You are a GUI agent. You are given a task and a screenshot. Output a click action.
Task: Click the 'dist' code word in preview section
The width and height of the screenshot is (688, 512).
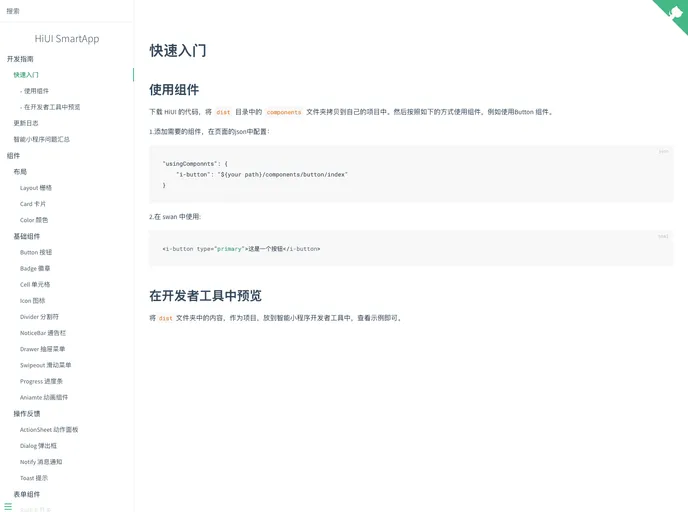pos(165,319)
